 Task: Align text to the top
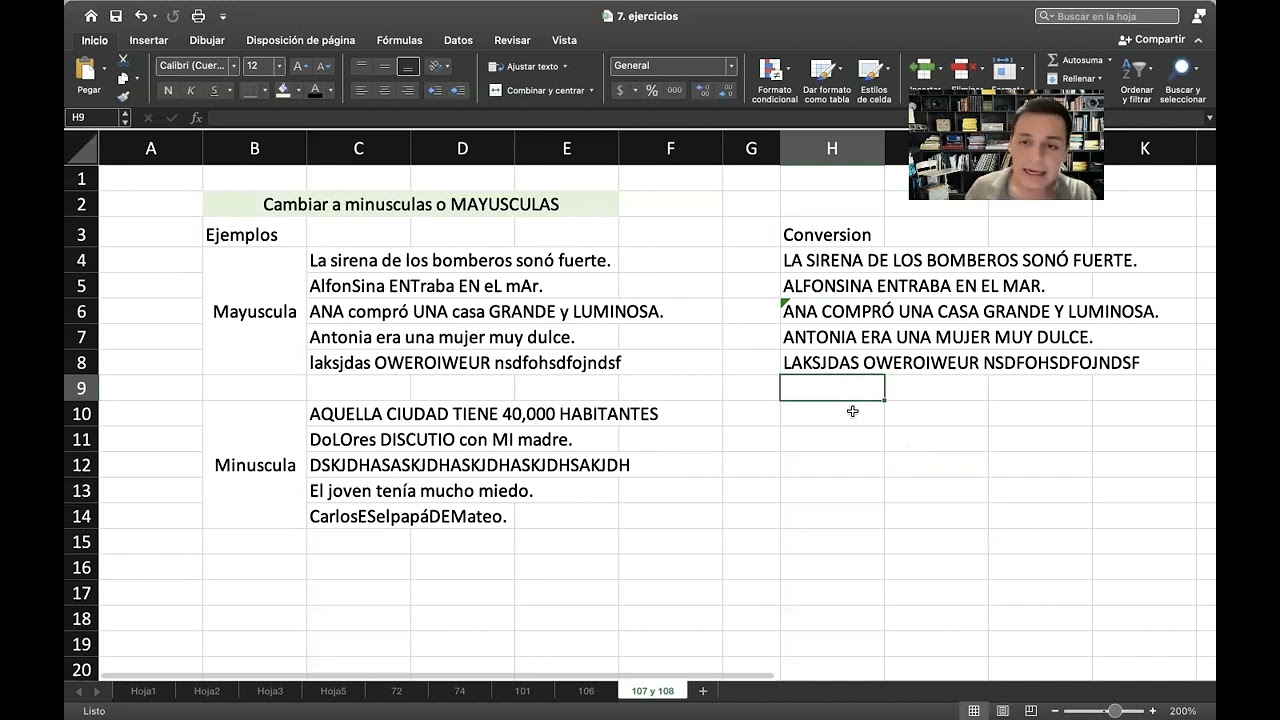(x=361, y=66)
